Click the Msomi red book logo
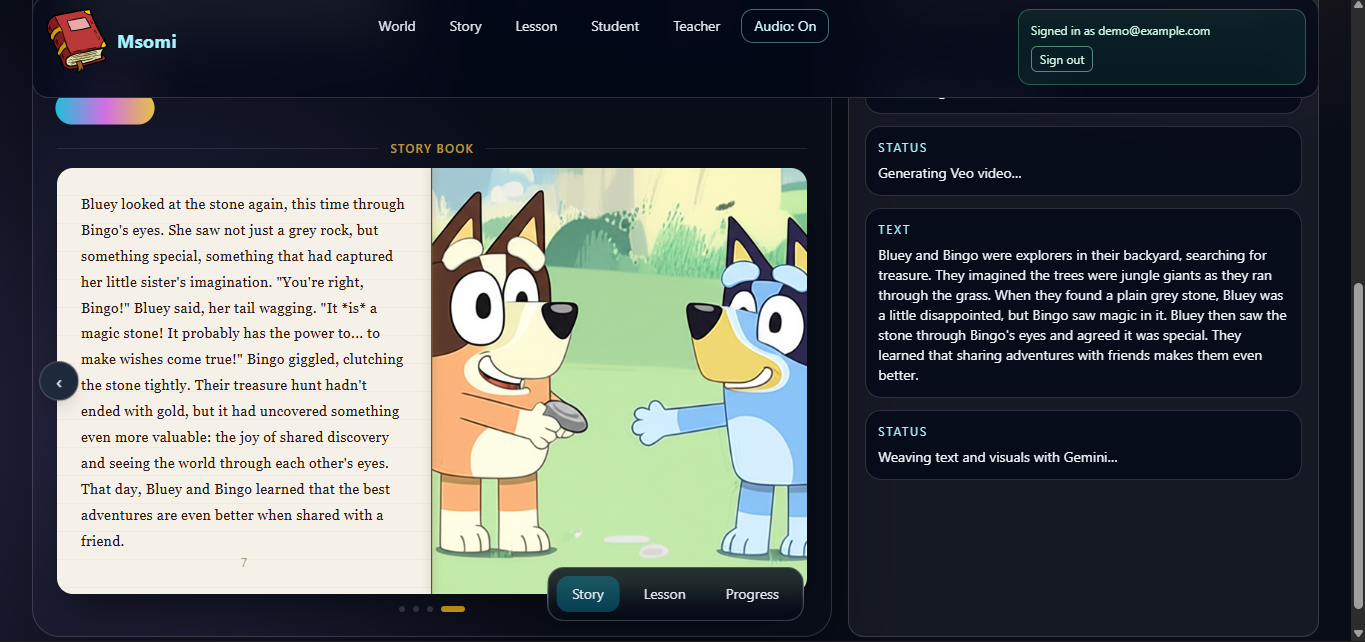Screen dimensions: 1365x642 click(77, 40)
